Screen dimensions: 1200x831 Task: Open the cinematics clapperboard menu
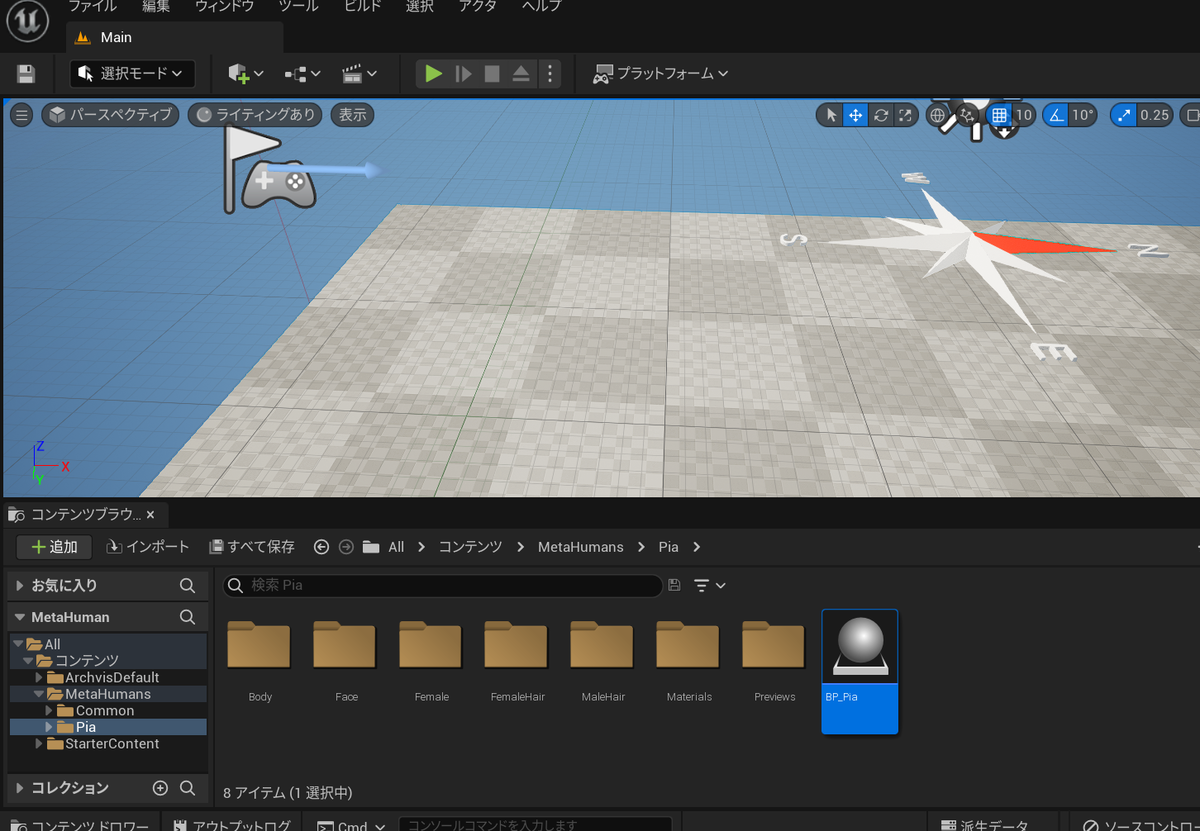[359, 74]
